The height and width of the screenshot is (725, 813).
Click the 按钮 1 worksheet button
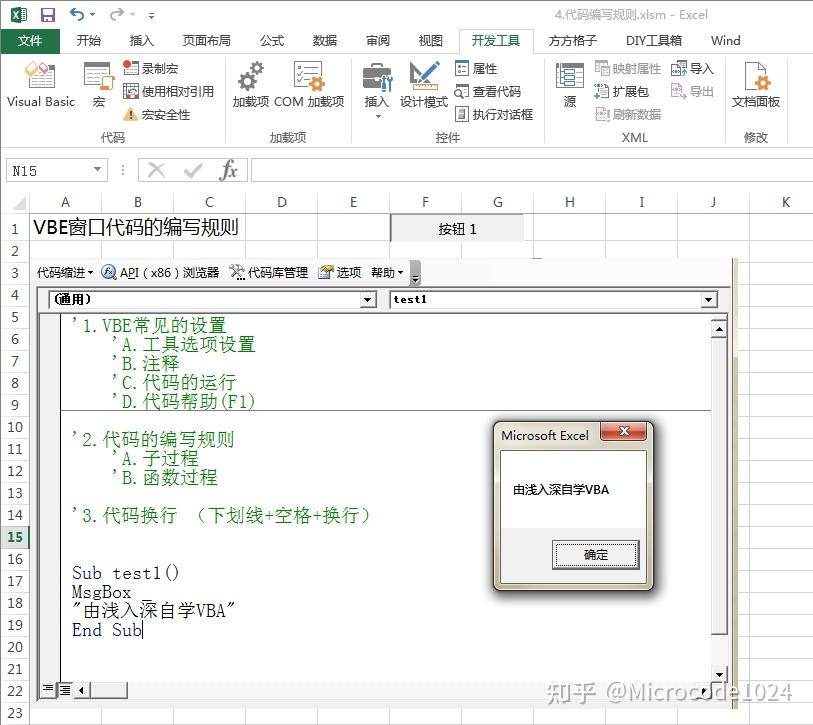pos(456,227)
